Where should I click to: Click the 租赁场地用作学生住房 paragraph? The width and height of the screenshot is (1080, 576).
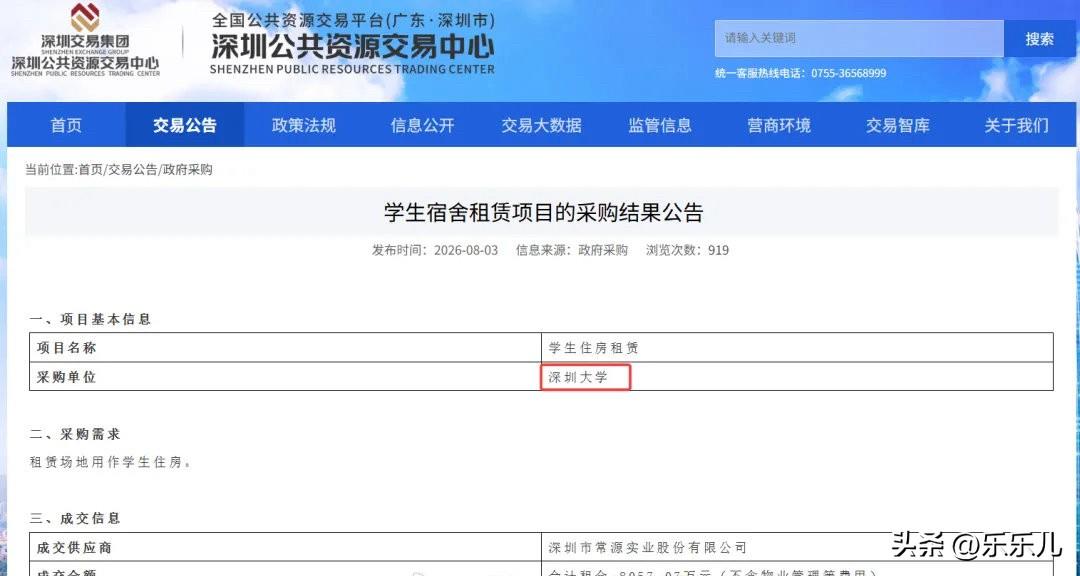110,462
